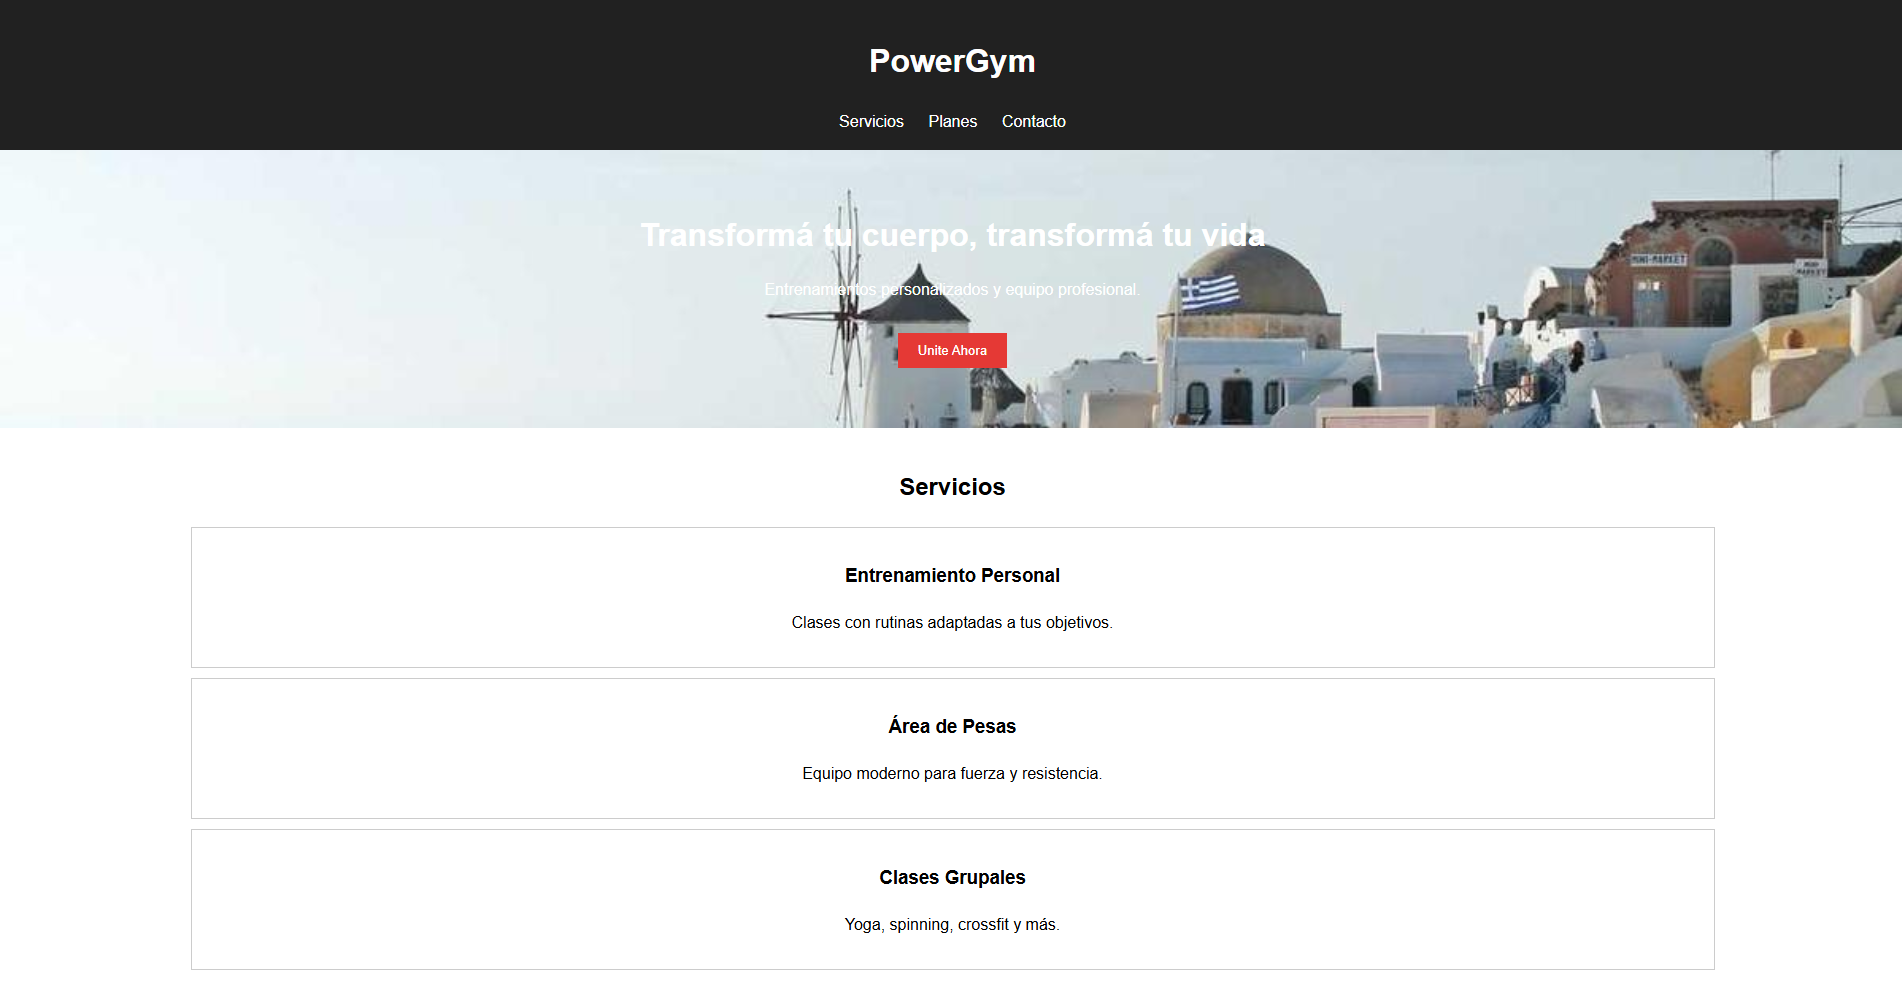The image size is (1902, 988).
Task: Go to Planes in the navigation
Action: tap(952, 121)
